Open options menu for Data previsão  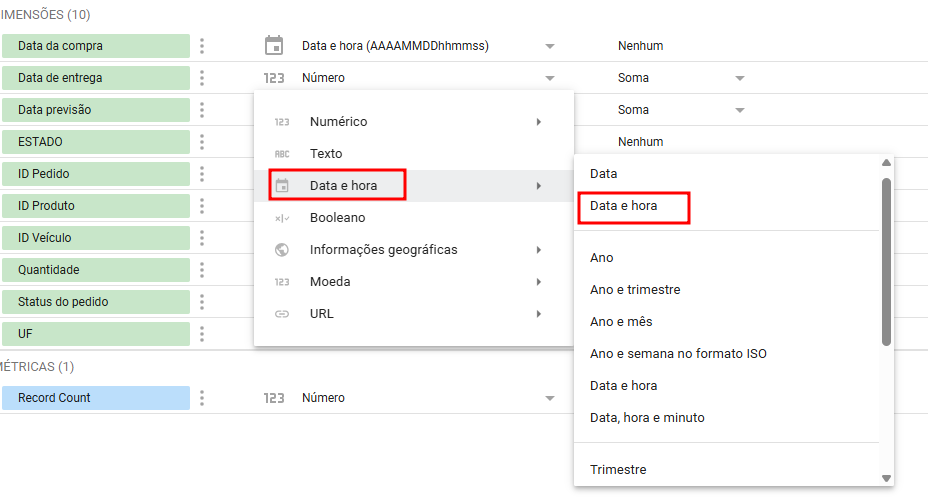(x=202, y=110)
